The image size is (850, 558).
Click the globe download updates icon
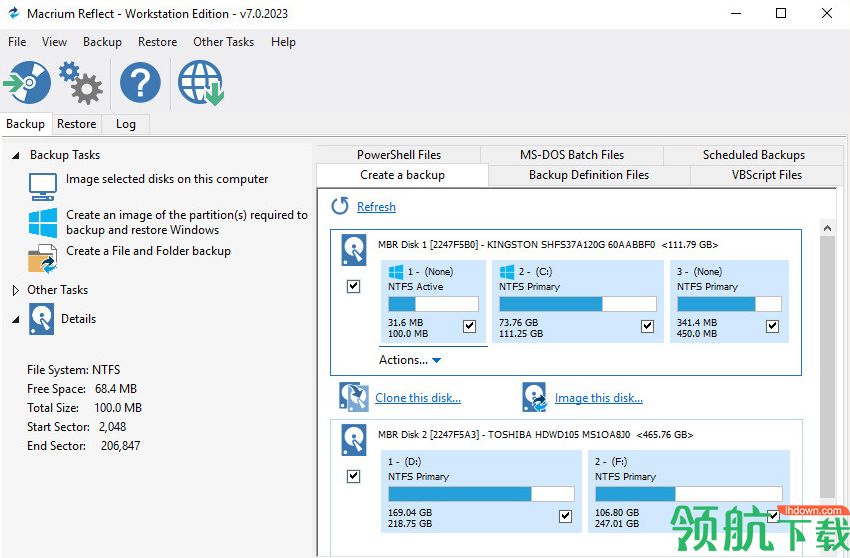click(201, 82)
